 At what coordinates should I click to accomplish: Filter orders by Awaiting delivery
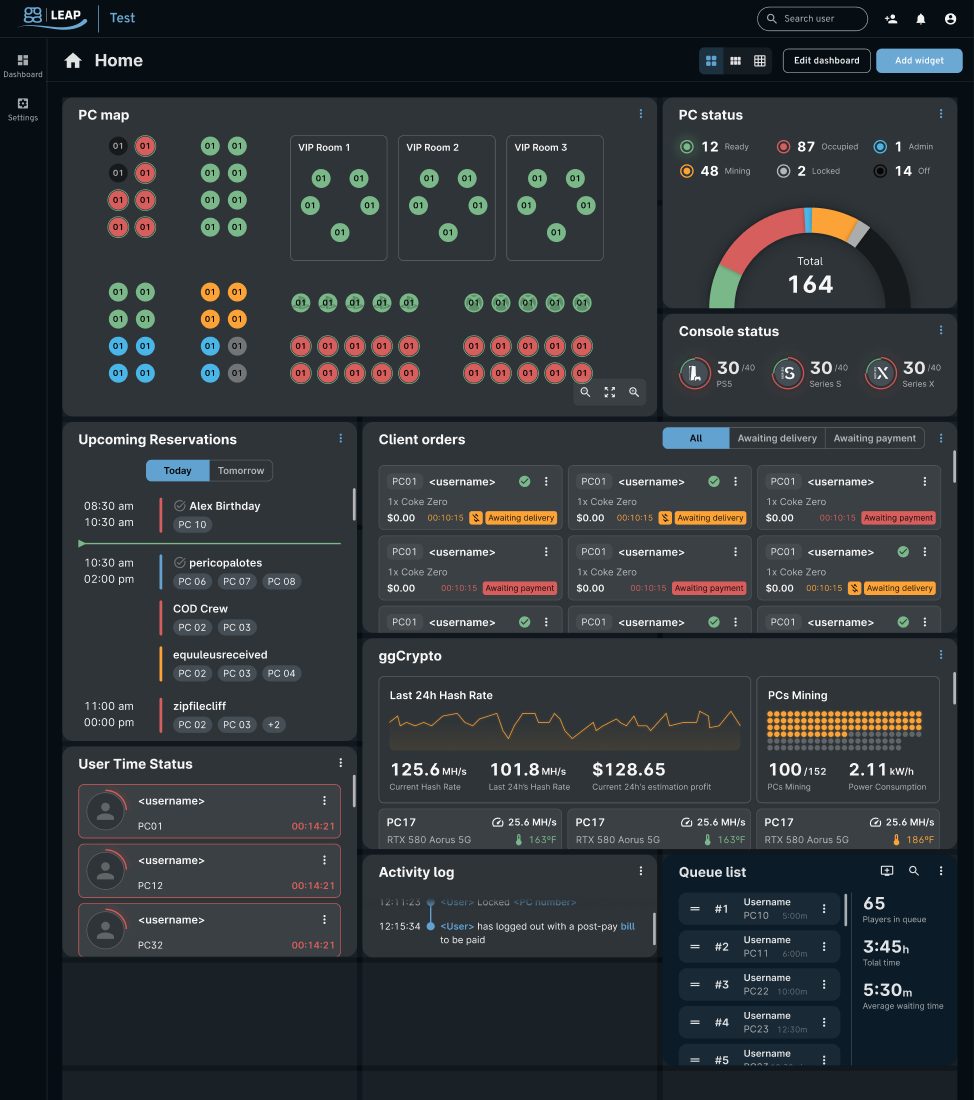[x=777, y=438]
